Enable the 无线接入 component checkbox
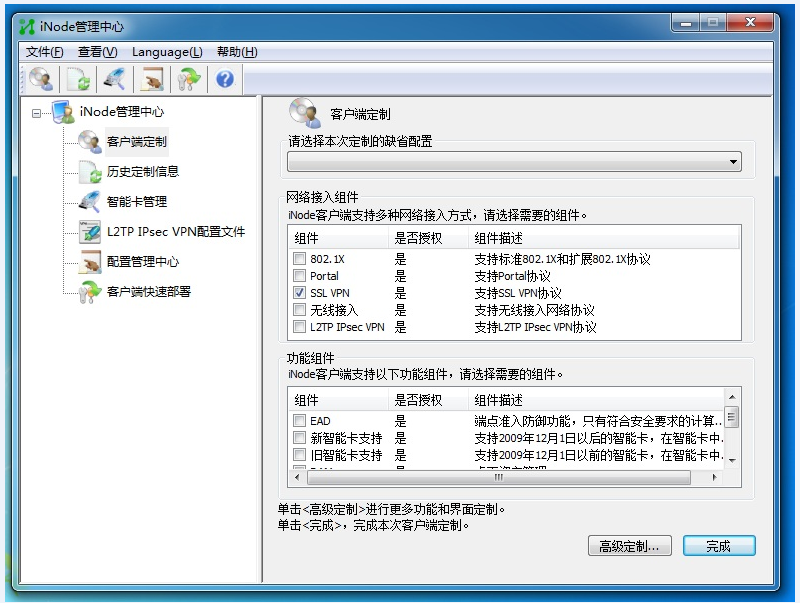This screenshot has width=800, height=603. click(x=299, y=310)
